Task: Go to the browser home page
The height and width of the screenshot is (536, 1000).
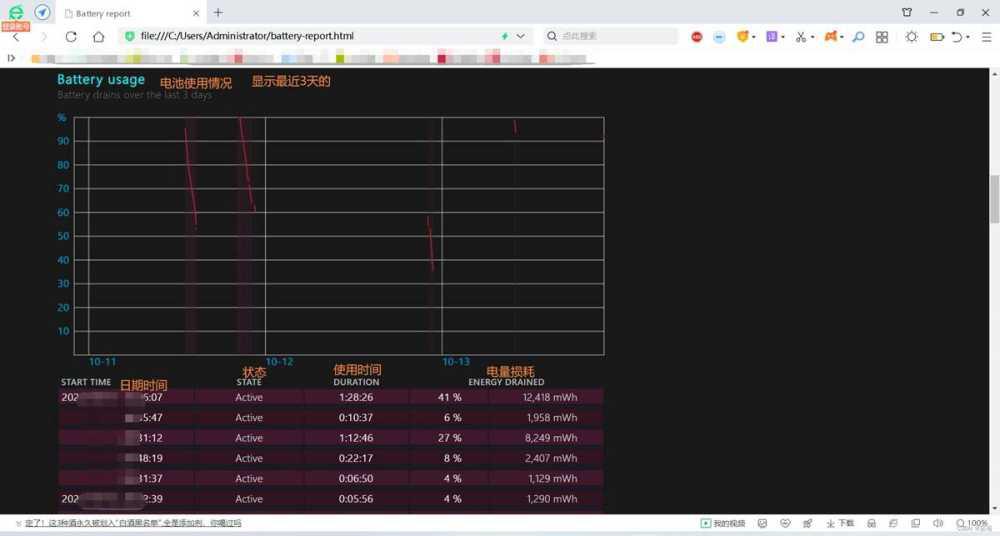Action: coord(98,37)
